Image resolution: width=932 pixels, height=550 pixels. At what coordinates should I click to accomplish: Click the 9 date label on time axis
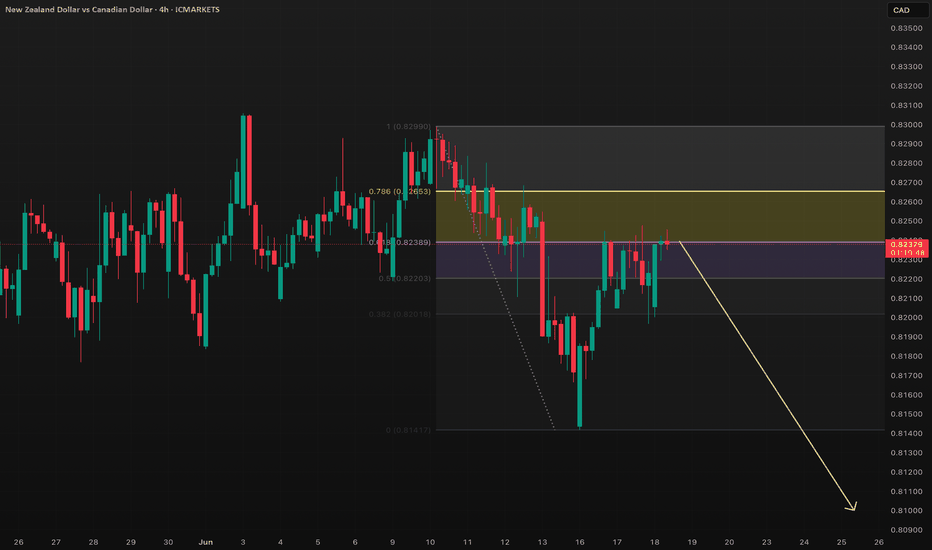[393, 542]
